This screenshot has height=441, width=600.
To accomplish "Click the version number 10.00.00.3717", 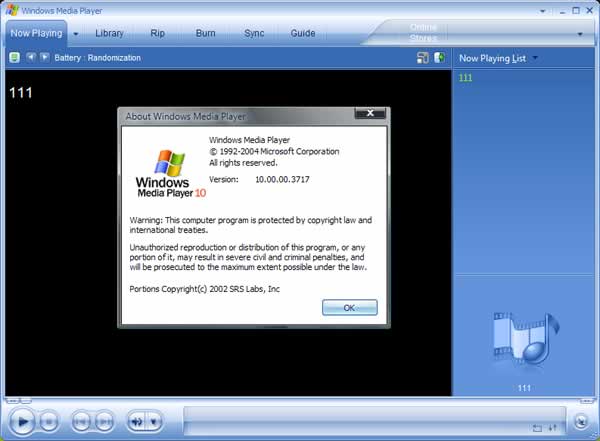I will (x=282, y=179).
